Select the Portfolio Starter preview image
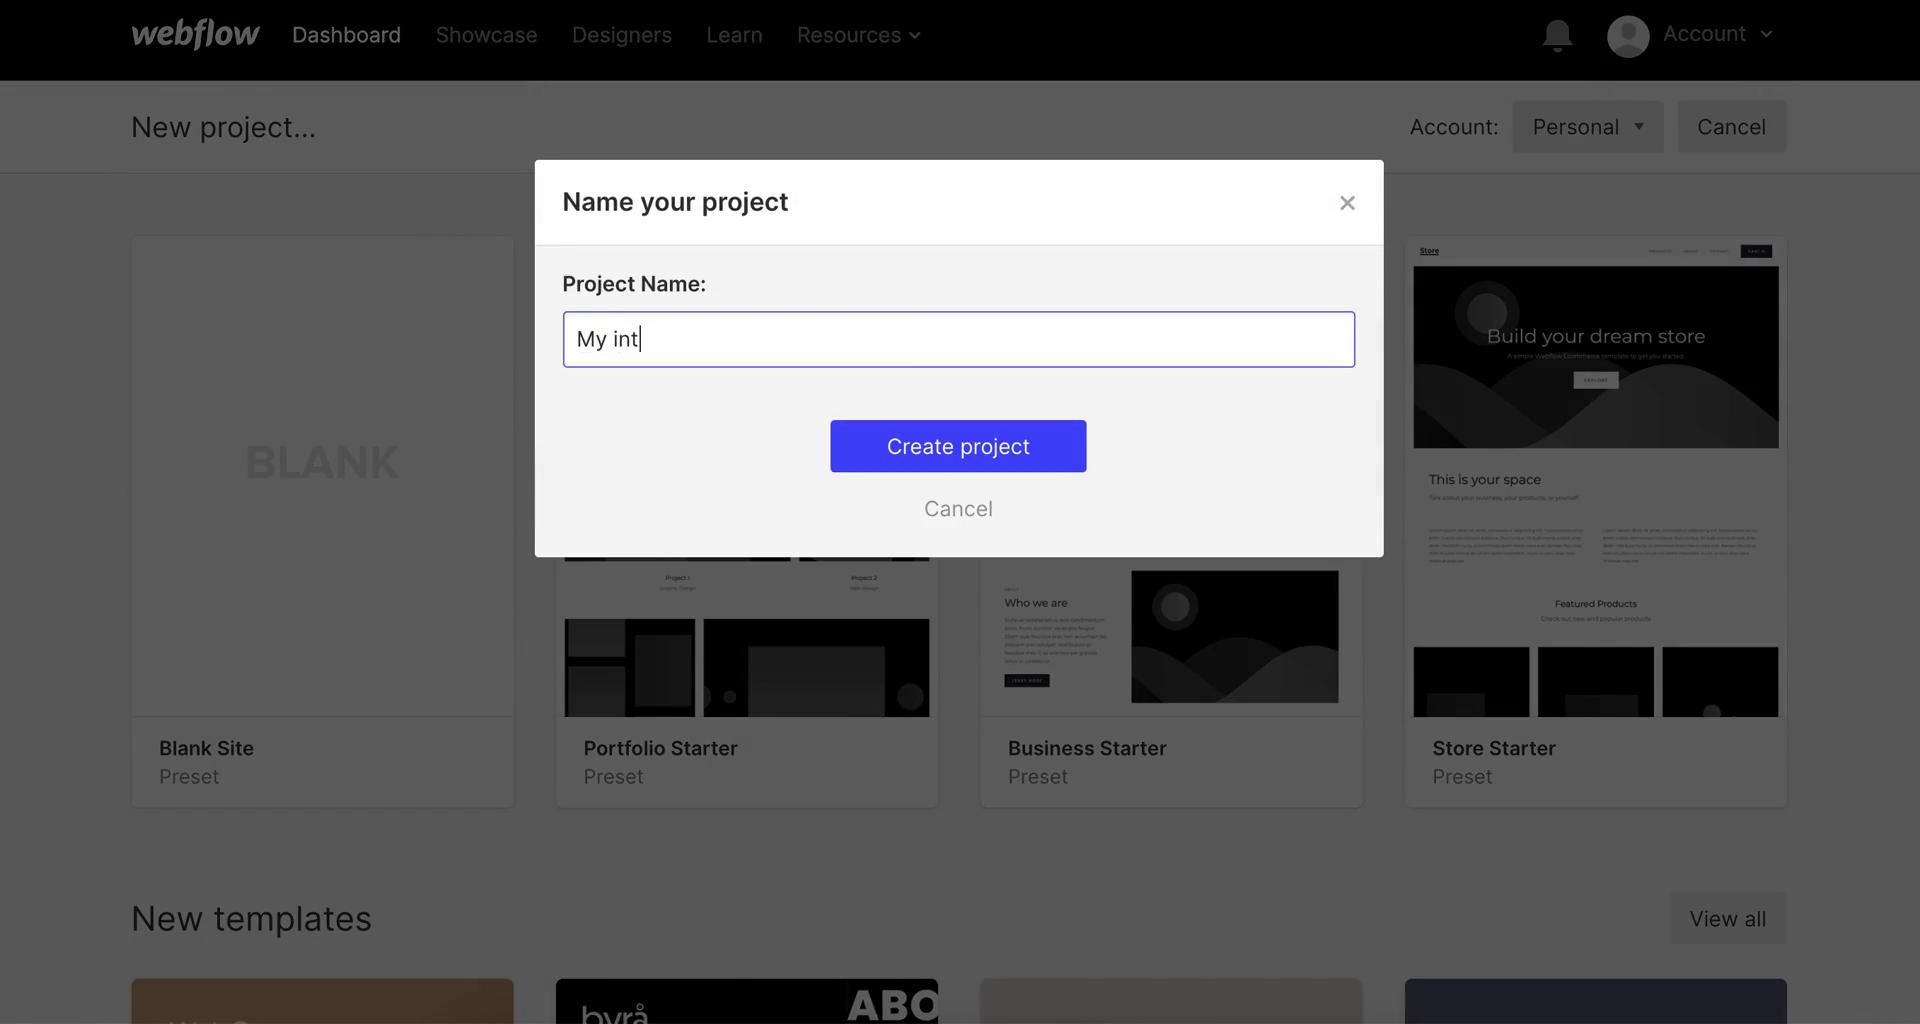1920x1024 pixels. (747, 637)
